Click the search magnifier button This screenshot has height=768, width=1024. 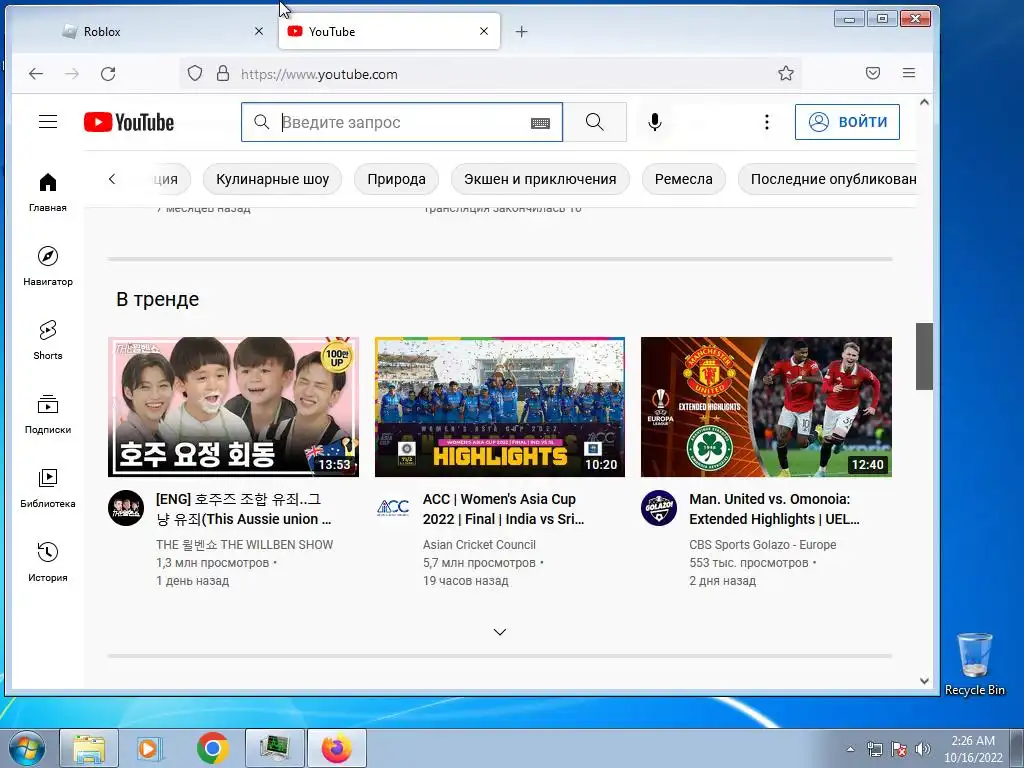pyautogui.click(x=594, y=122)
